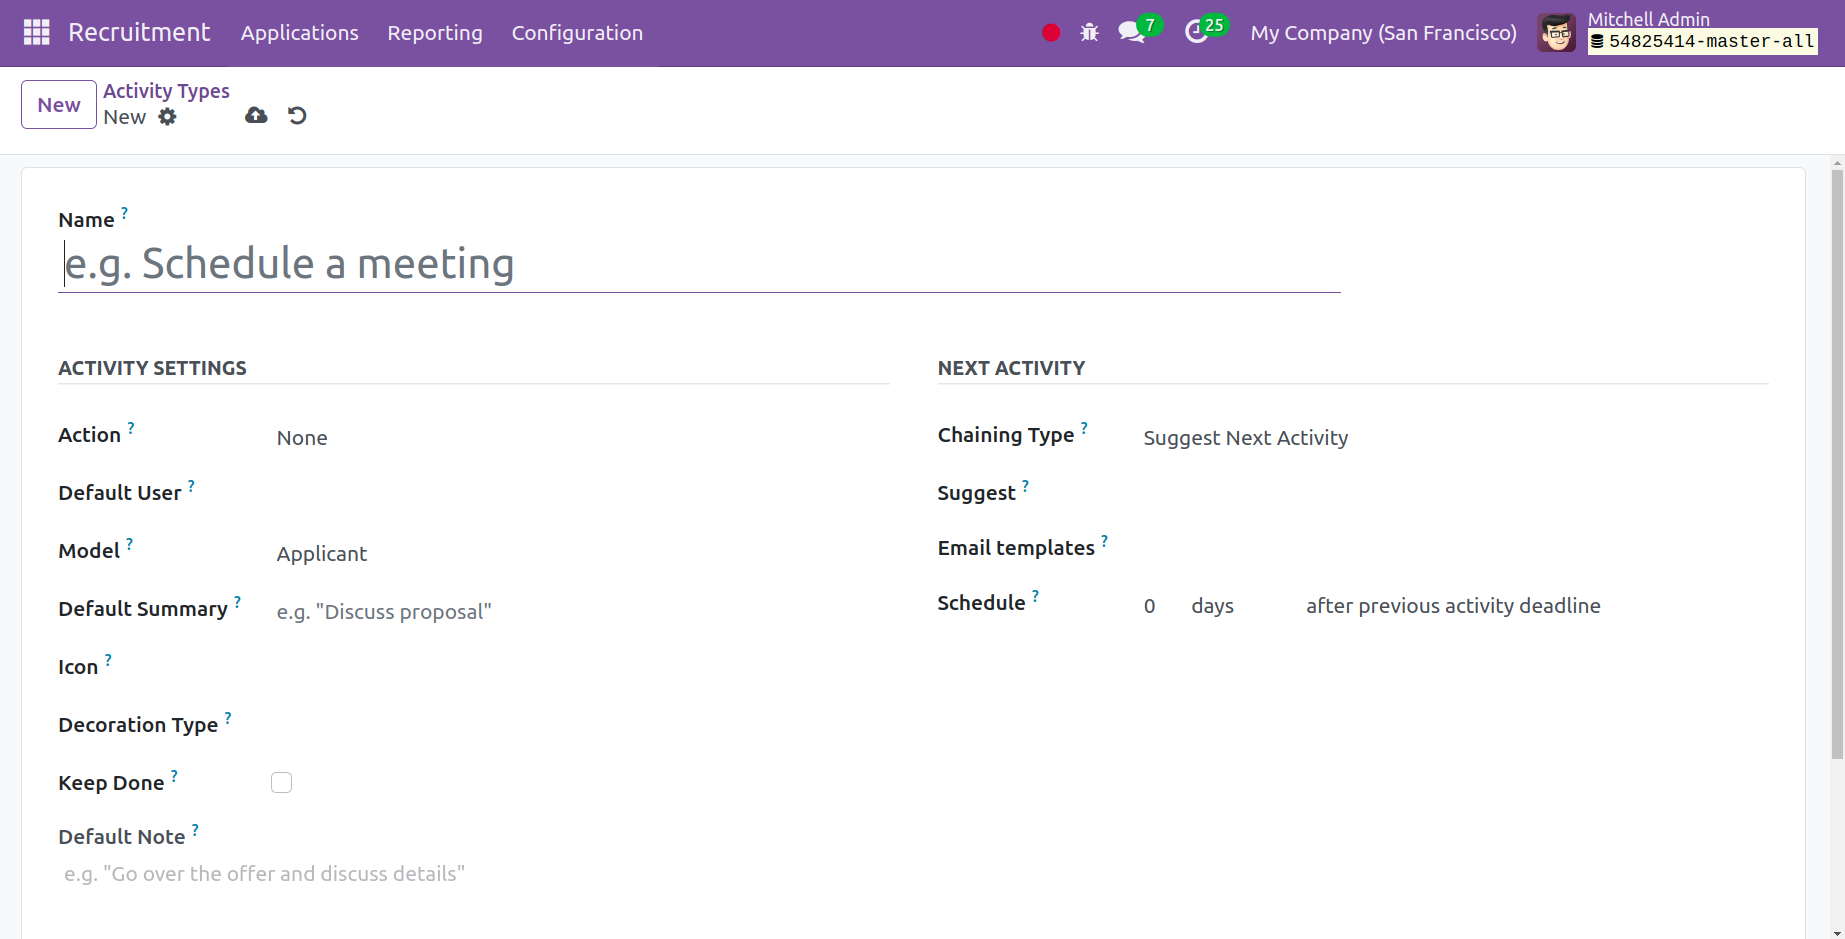
Task: Click the red recording indicator icon
Action: (1050, 32)
